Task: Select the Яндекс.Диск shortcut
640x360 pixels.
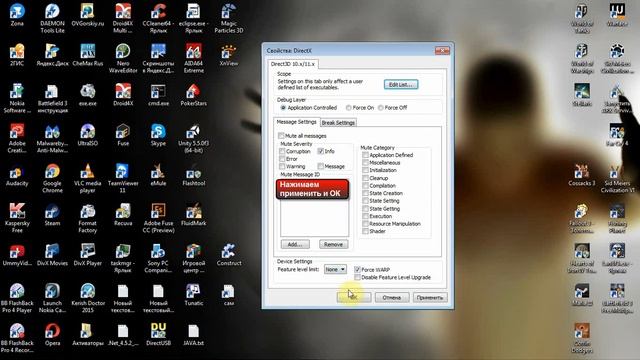Action: click(52, 55)
